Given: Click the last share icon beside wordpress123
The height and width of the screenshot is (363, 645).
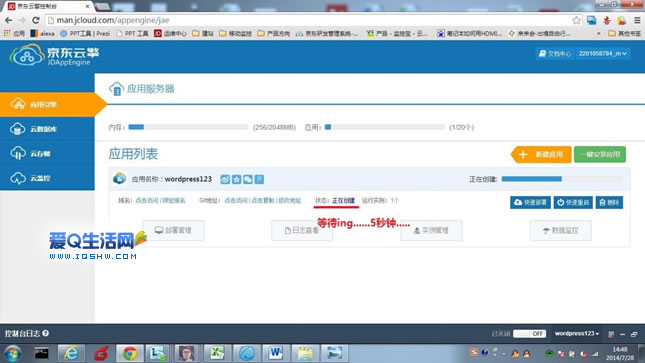Looking at the screenshot, I should click(259, 179).
